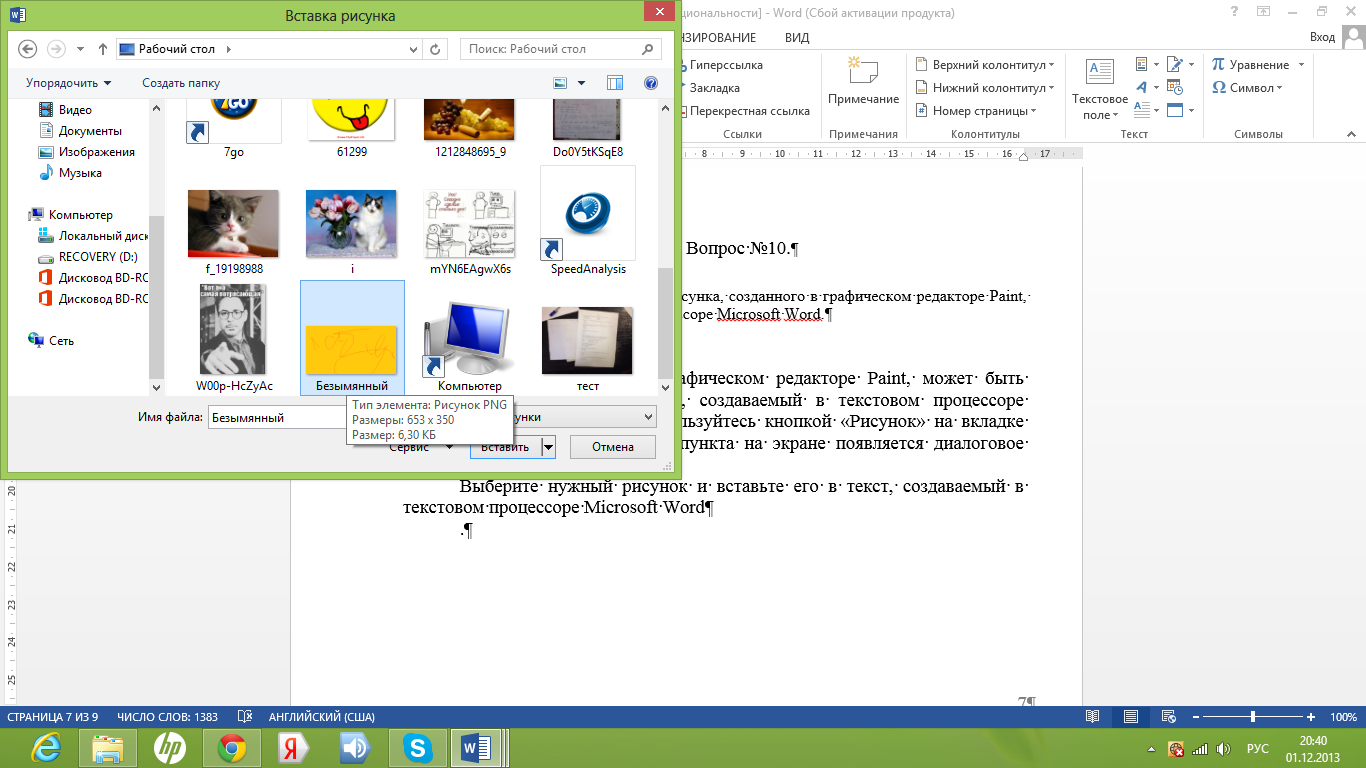Screen dimensions: 1366x768
Task: Open Символ dropdown
Action: point(1246,87)
